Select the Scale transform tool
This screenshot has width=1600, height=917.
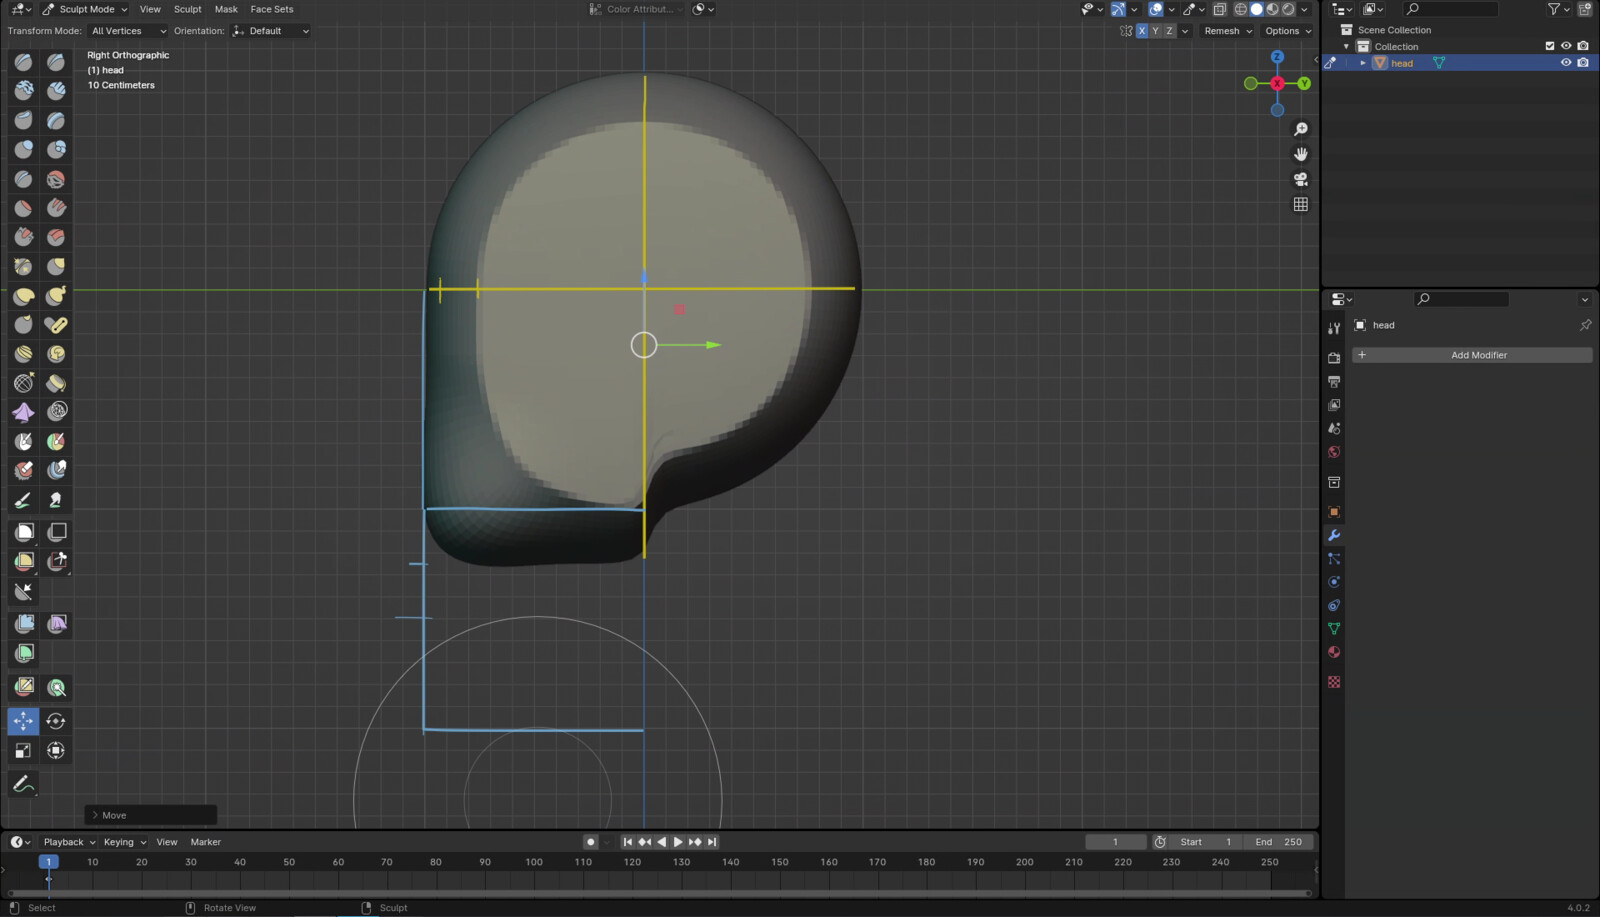[23, 750]
